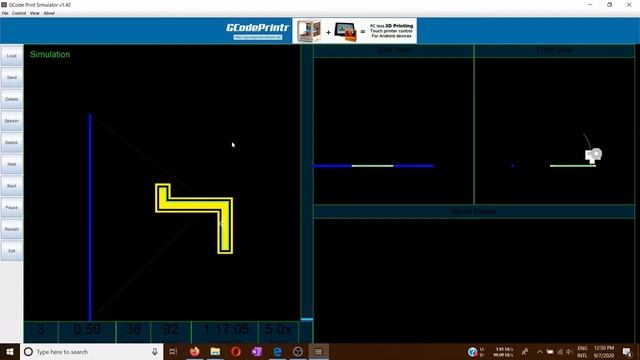Increase simulation speed with Speed+ button

(11, 121)
